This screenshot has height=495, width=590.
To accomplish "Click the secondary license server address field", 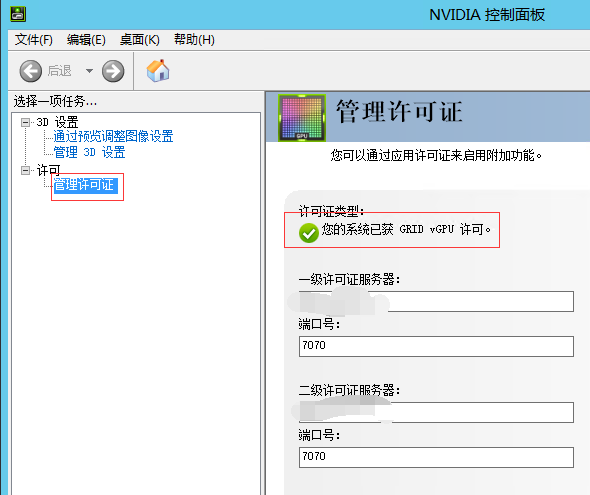I will 436,412.
